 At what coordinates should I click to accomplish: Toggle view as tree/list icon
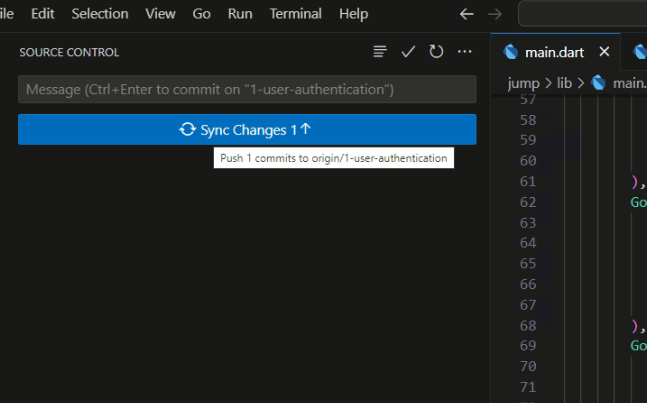[x=380, y=52]
